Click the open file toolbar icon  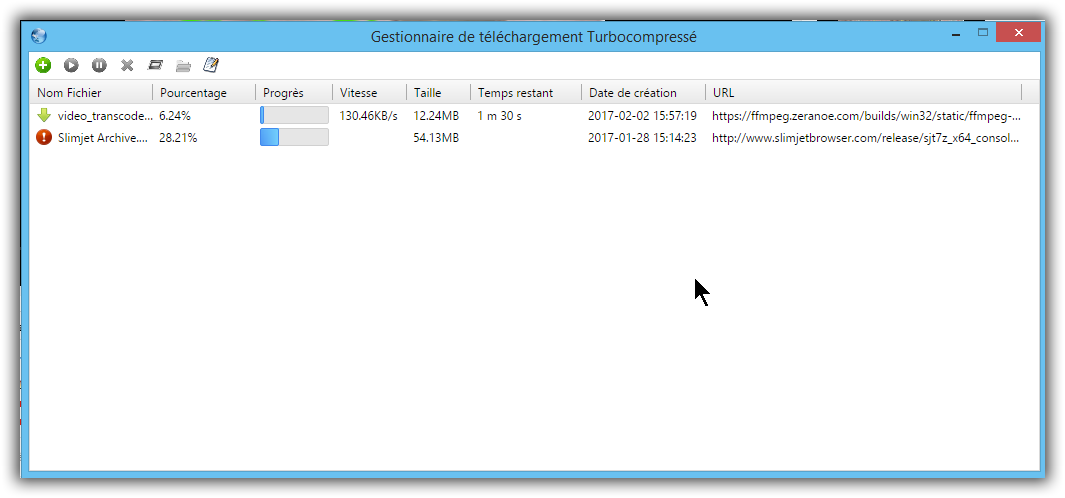click(x=155, y=65)
